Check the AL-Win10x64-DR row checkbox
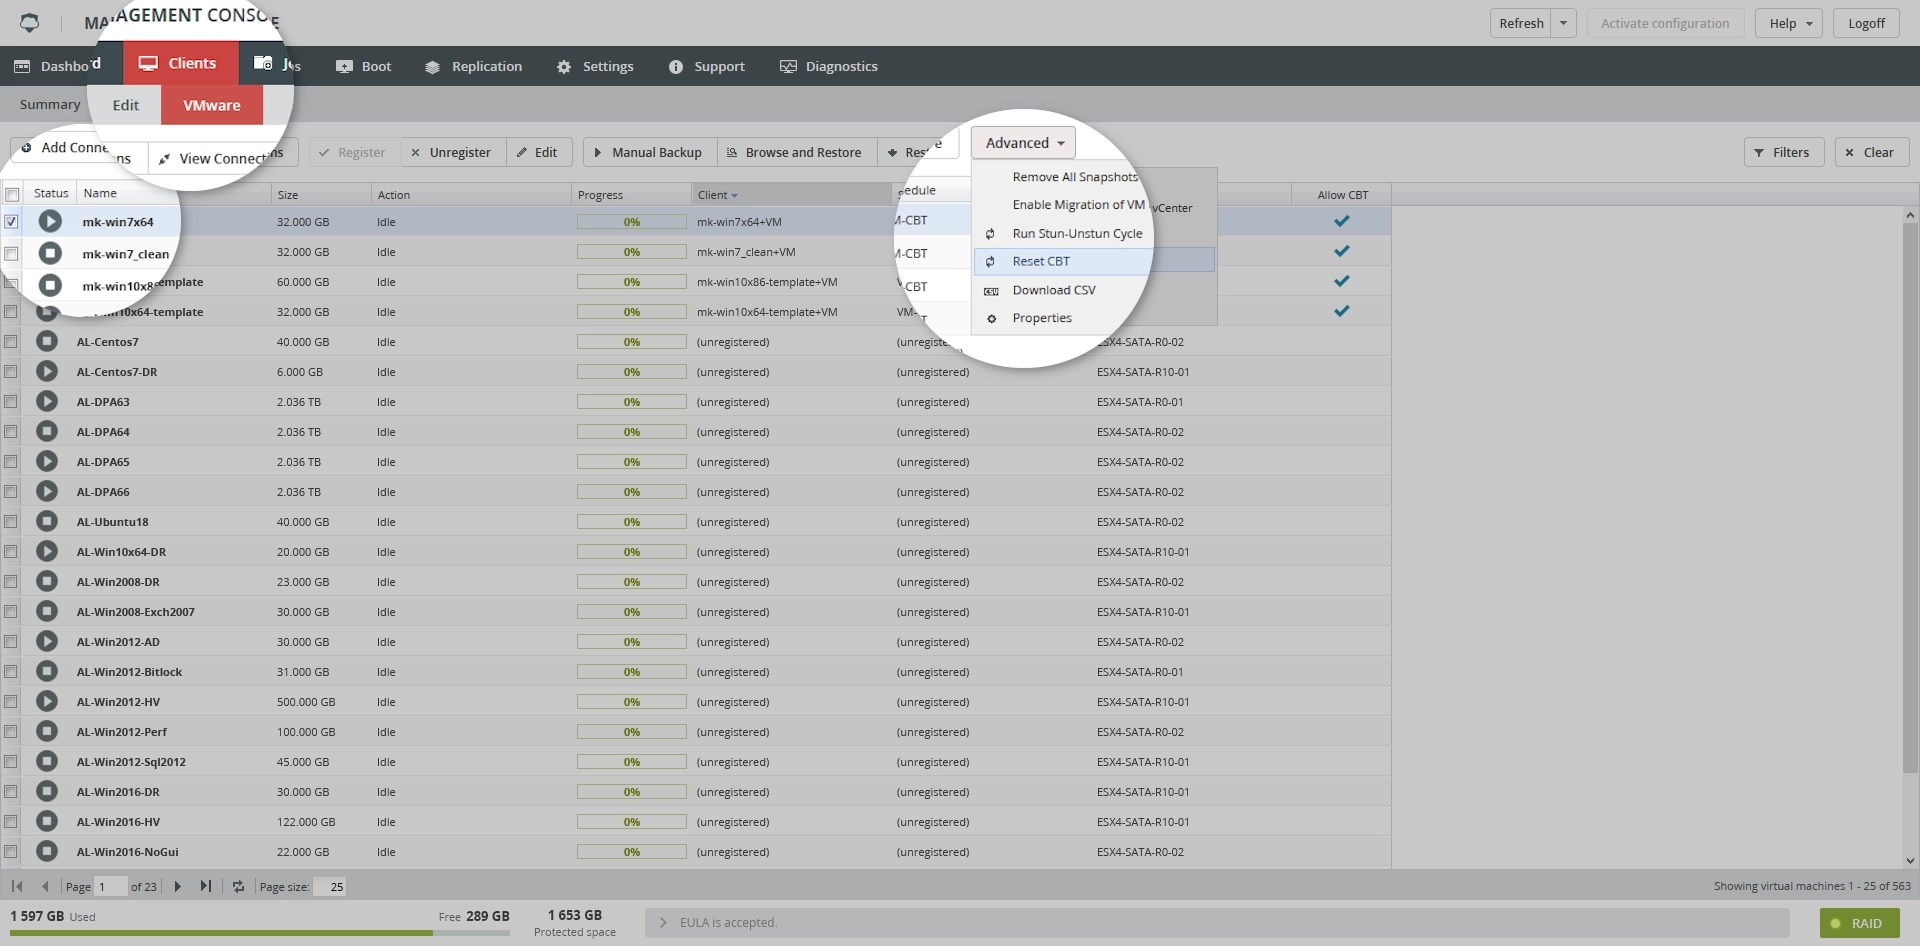Screen dimensions: 1920x946 point(10,551)
